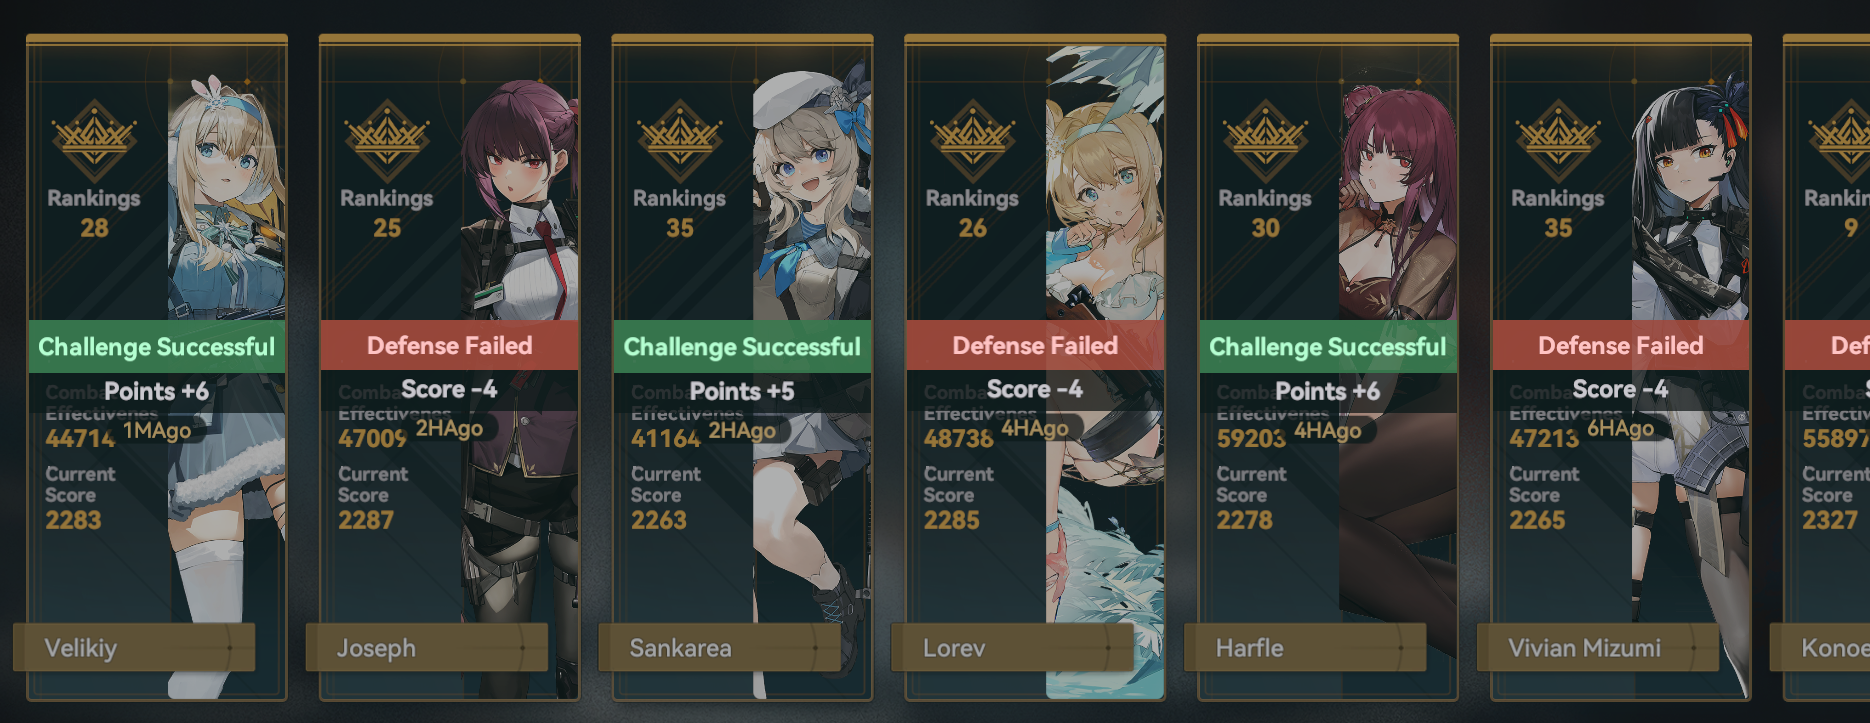Click the Points +5 label on Sankarea's card
Screen dimensions: 1870x723
pos(742,391)
